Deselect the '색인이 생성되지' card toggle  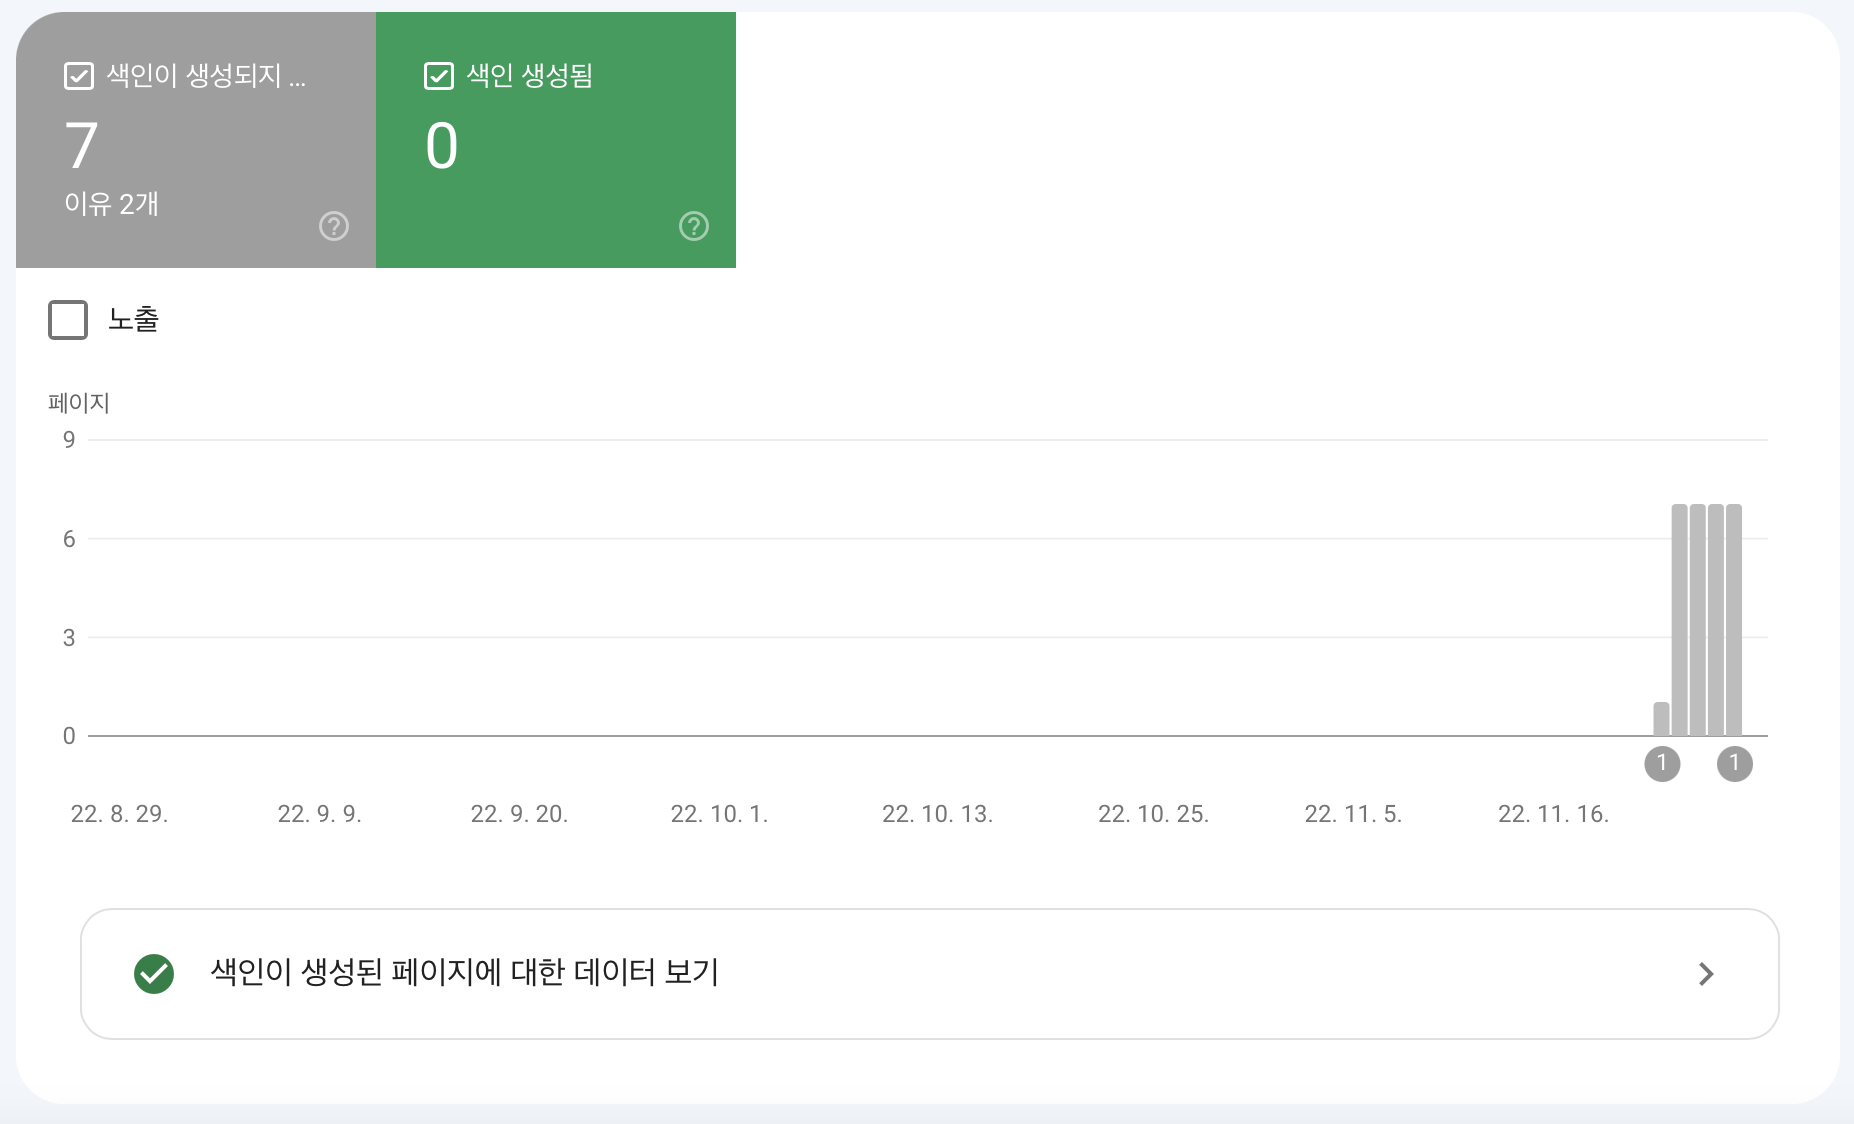(x=195, y=140)
